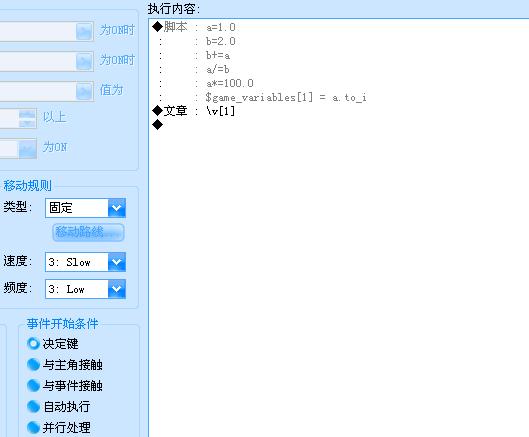Select the 与主角接触 trigger option
This screenshot has width=529, height=437.
pyautogui.click(x=33, y=364)
